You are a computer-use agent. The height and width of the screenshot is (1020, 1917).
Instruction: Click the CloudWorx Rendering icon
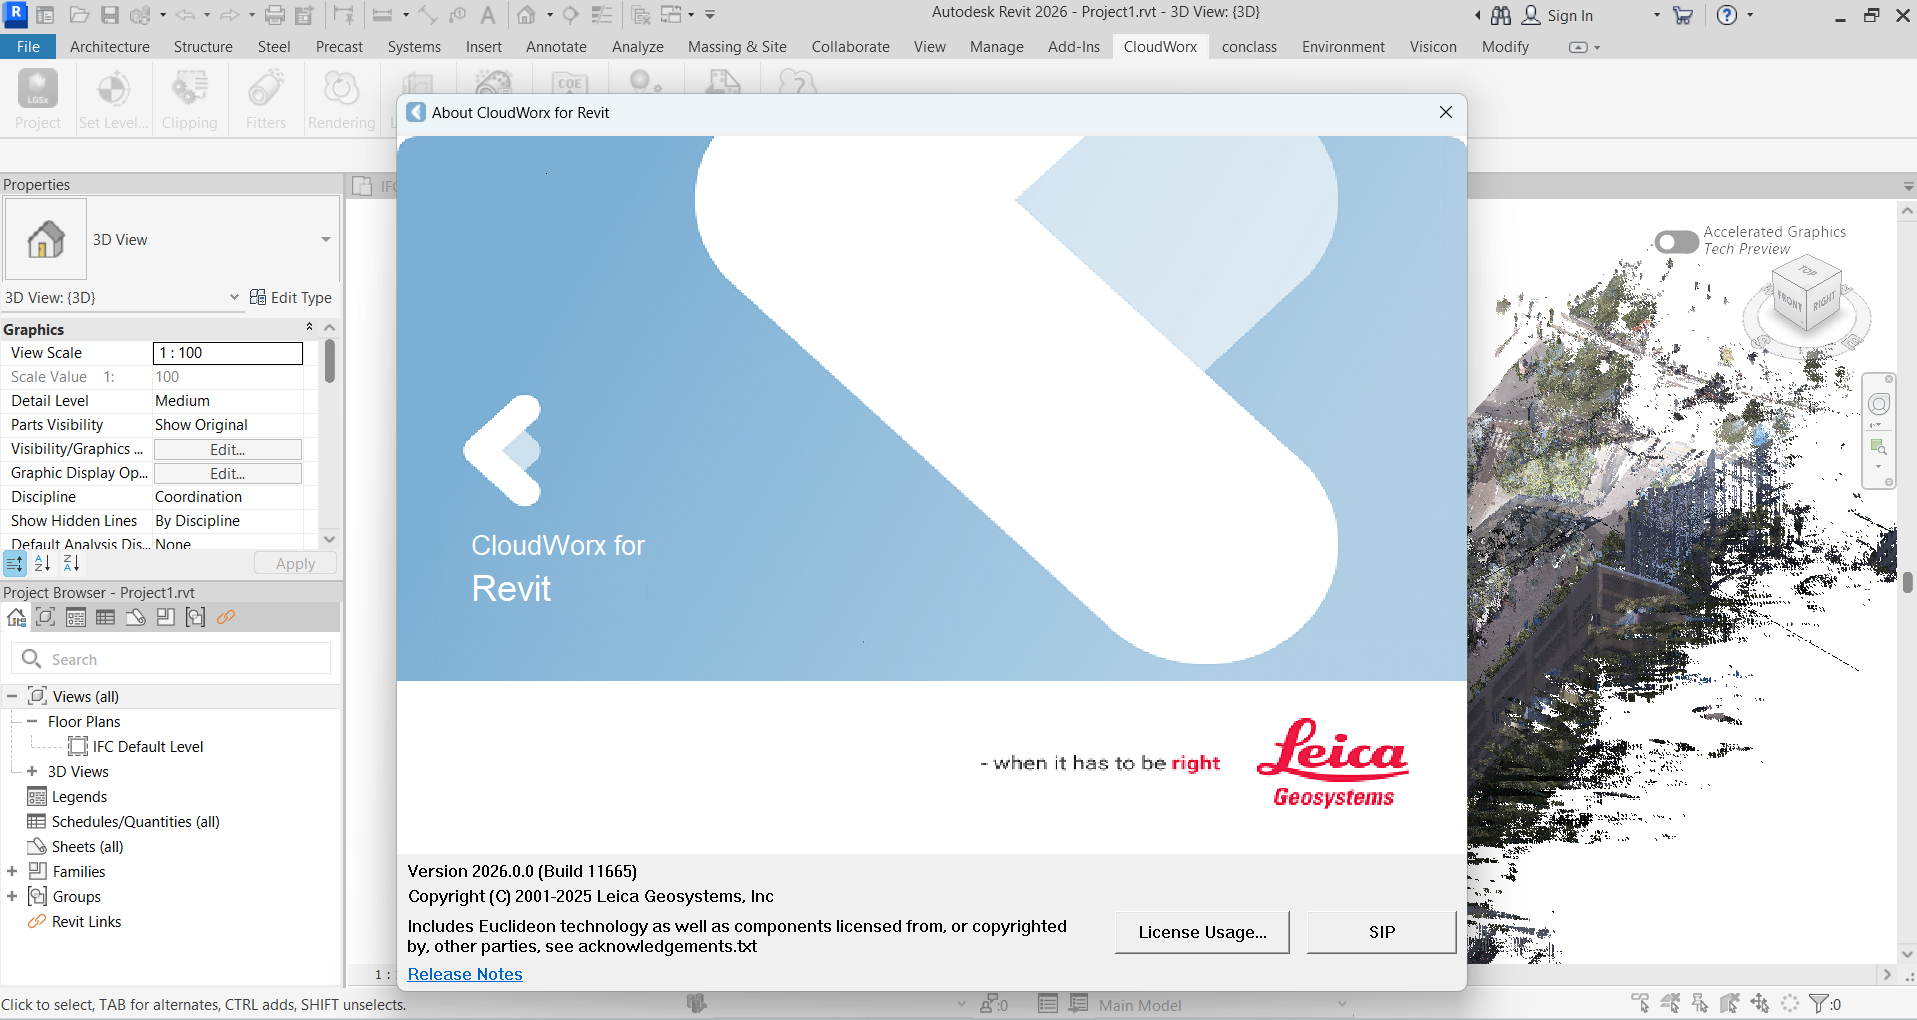341,89
